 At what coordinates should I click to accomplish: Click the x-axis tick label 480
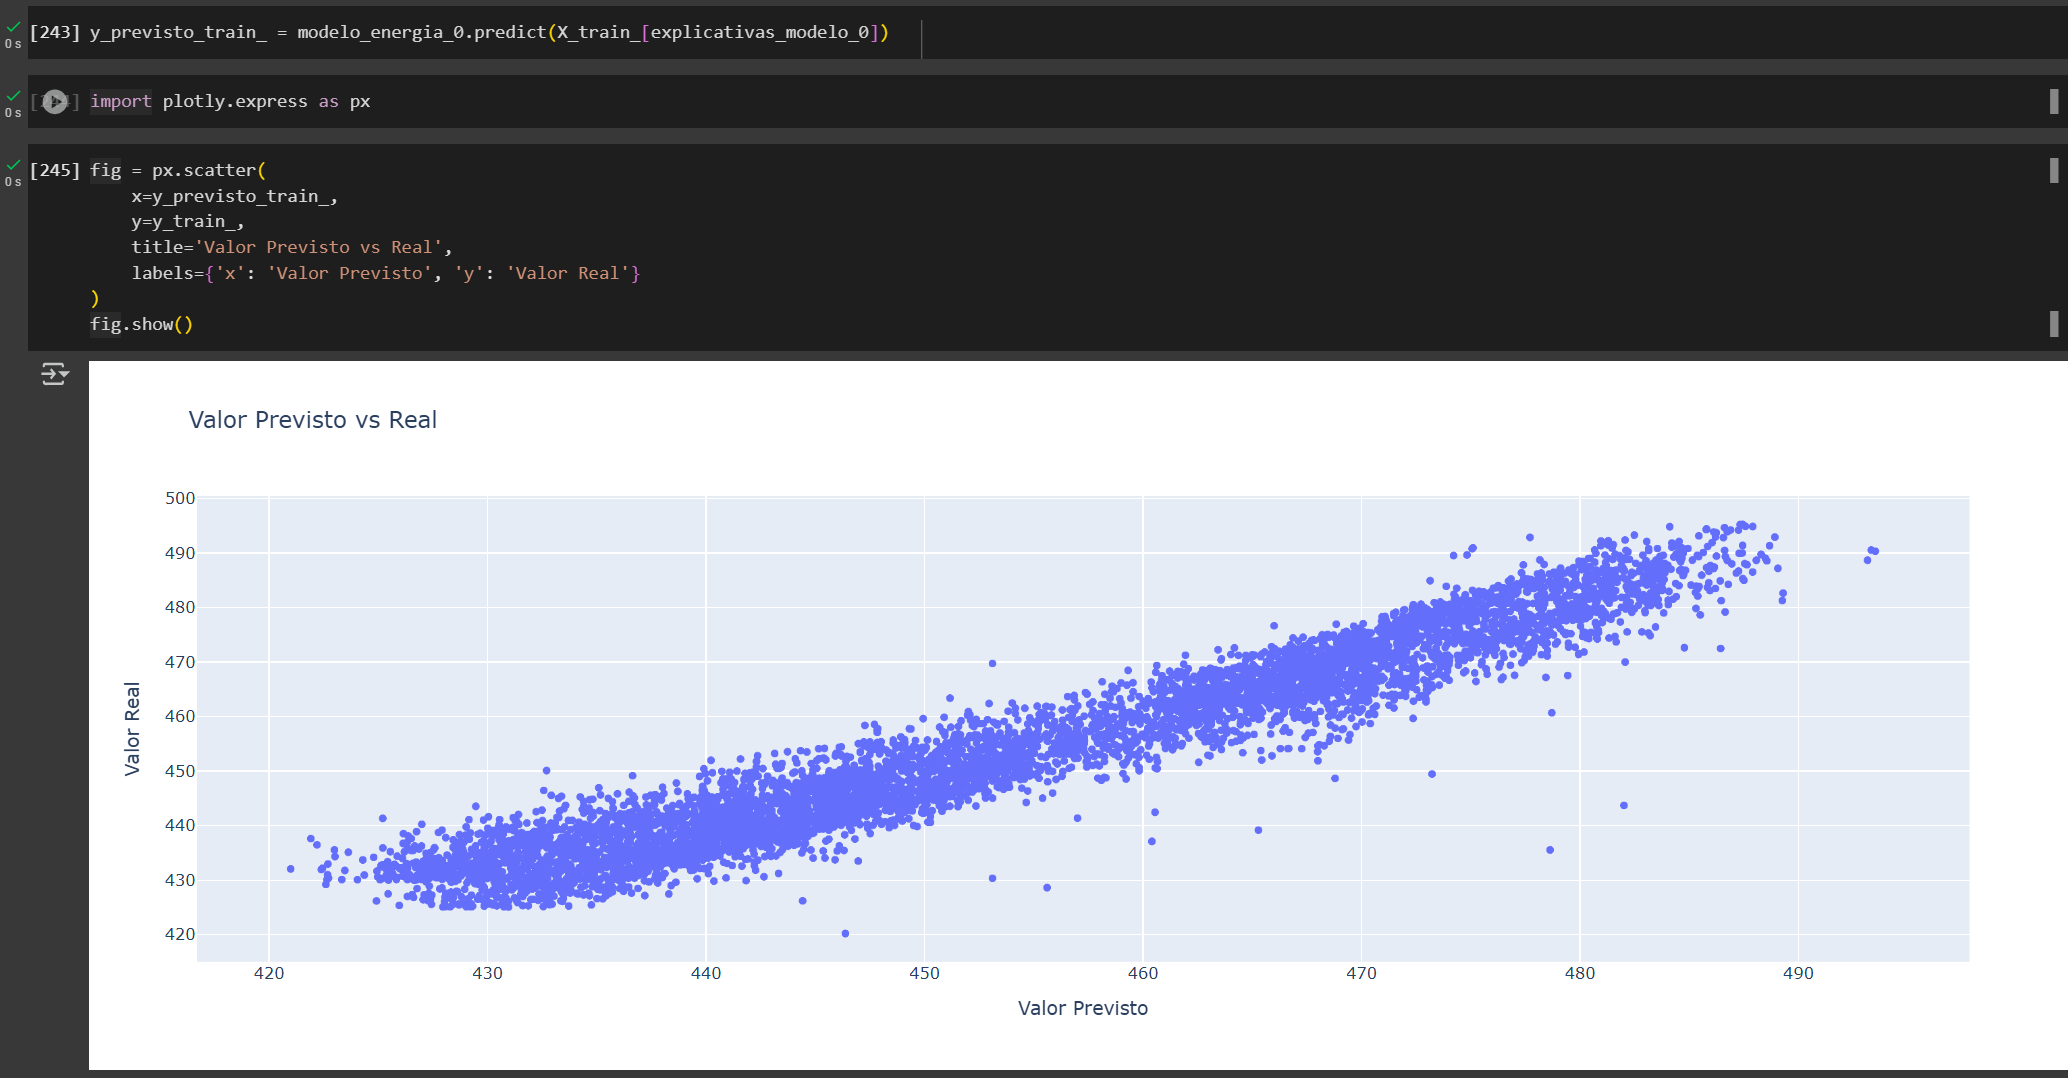click(x=1580, y=973)
